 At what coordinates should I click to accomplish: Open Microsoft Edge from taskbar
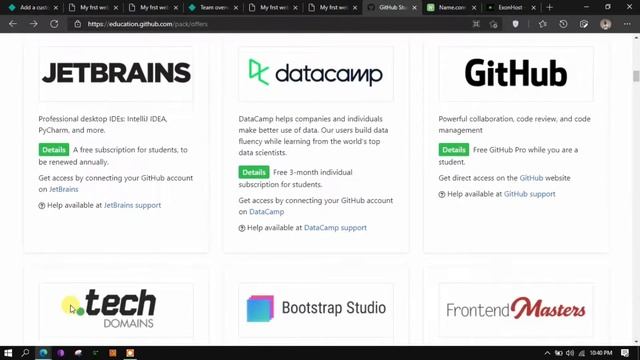click(x=43, y=353)
